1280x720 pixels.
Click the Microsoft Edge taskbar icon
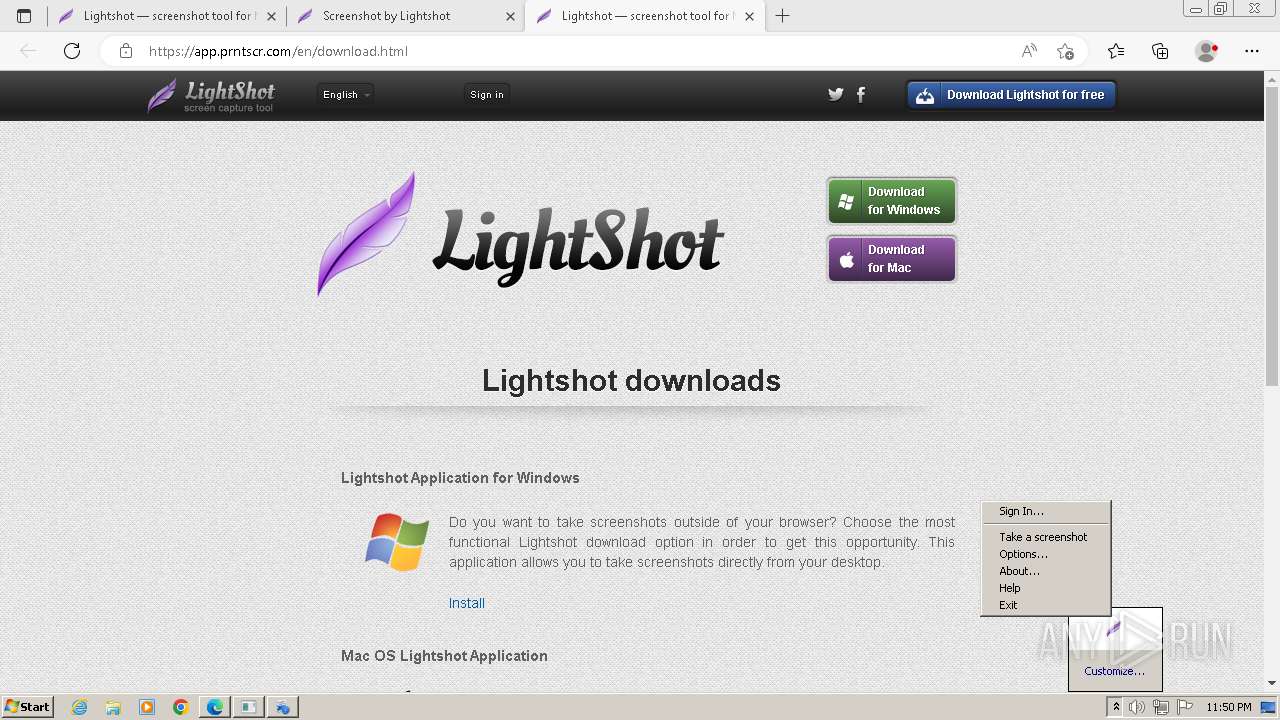[x=215, y=707]
